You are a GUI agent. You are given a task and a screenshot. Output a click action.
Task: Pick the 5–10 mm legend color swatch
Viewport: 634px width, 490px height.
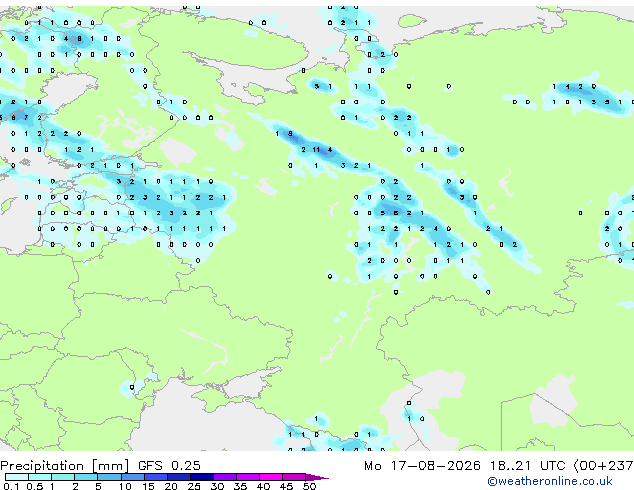pyautogui.click(x=109, y=477)
